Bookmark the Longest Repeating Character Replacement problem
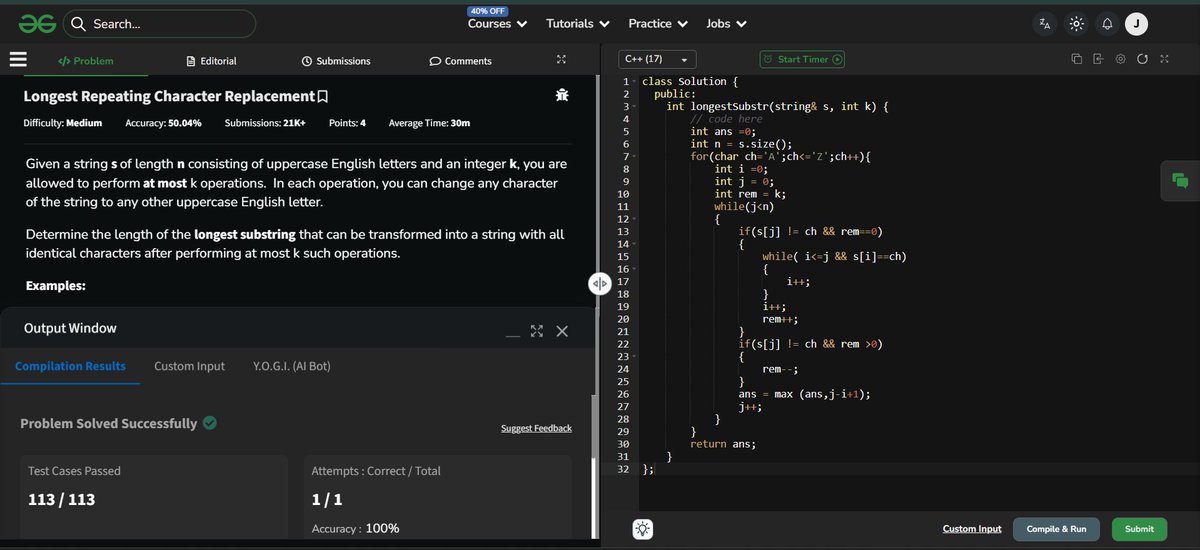 point(322,97)
